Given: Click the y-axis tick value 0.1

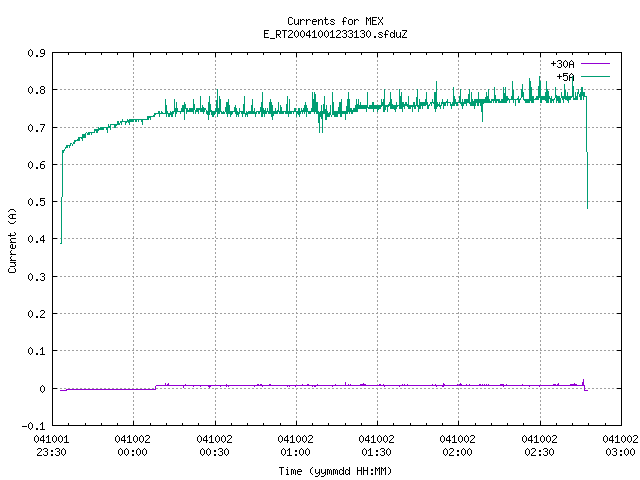Looking at the screenshot, I should [36, 351].
